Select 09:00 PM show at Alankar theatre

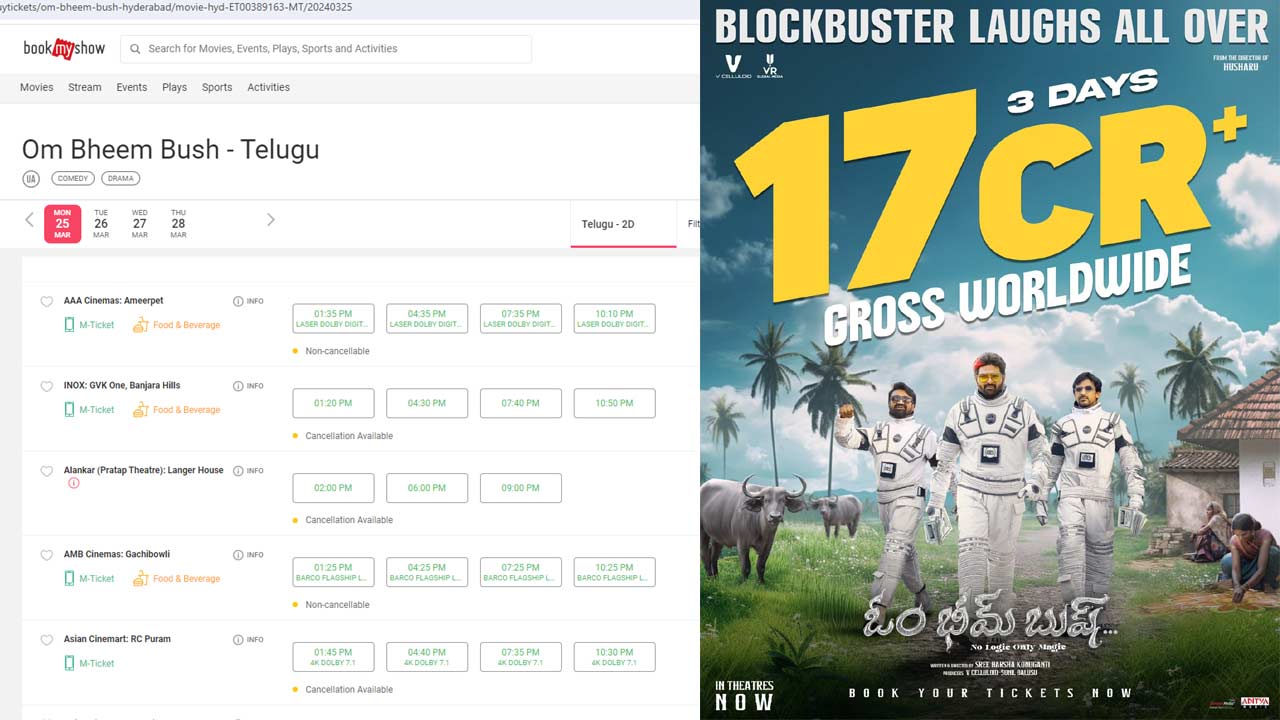tap(520, 488)
